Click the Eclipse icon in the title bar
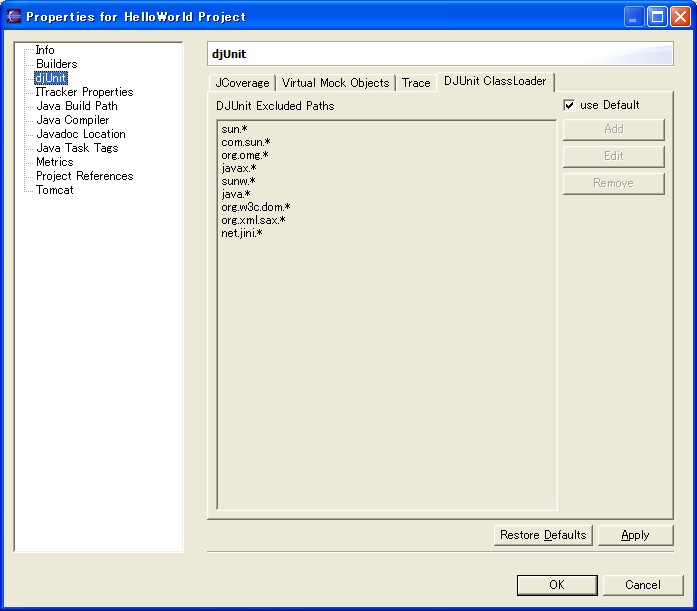Screen dimensions: 697x611 click(14, 16)
